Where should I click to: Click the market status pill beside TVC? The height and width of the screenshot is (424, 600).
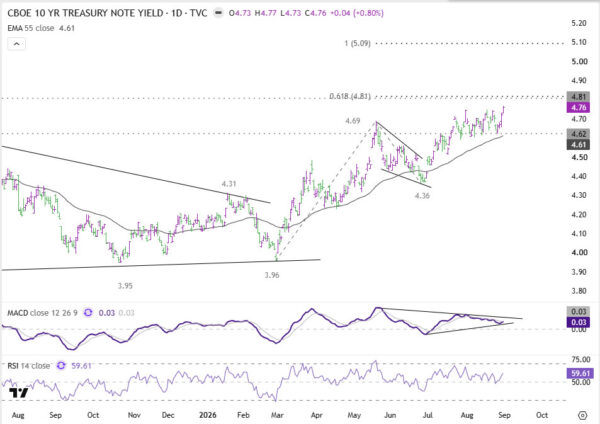click(218, 13)
